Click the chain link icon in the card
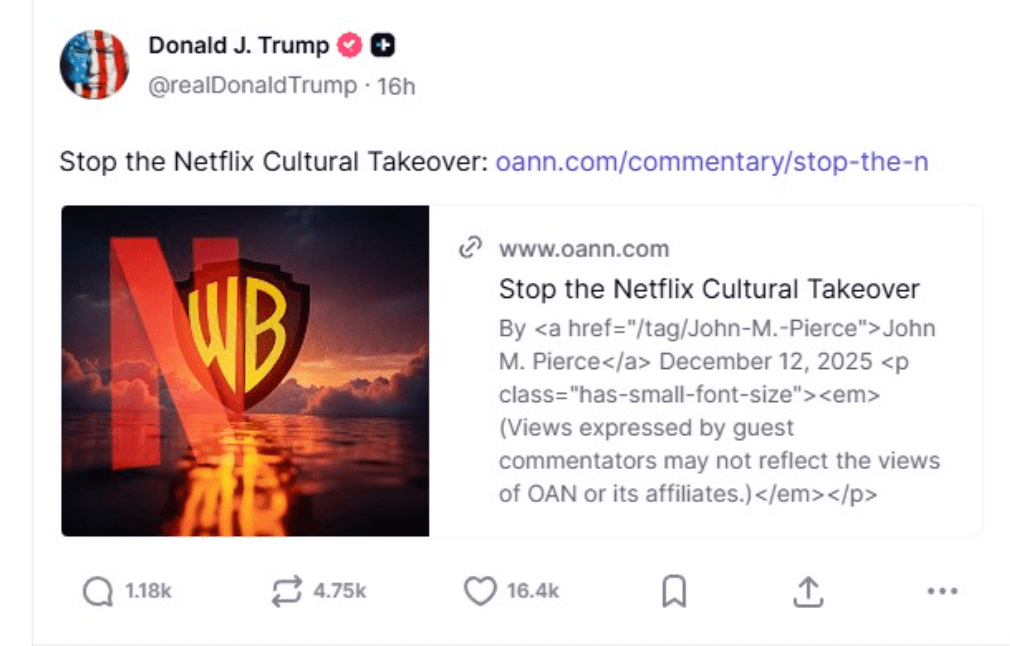The height and width of the screenshot is (646, 1010). [x=470, y=247]
